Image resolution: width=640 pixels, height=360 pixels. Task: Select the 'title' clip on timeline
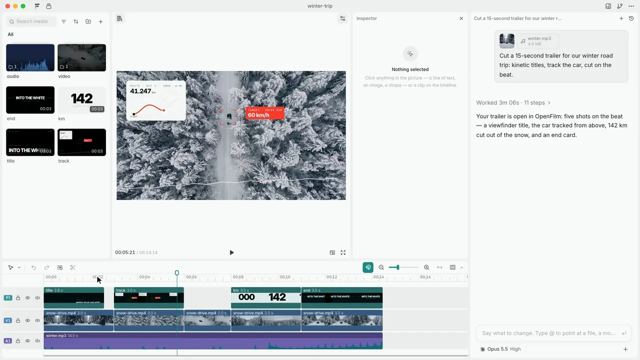pos(74,298)
